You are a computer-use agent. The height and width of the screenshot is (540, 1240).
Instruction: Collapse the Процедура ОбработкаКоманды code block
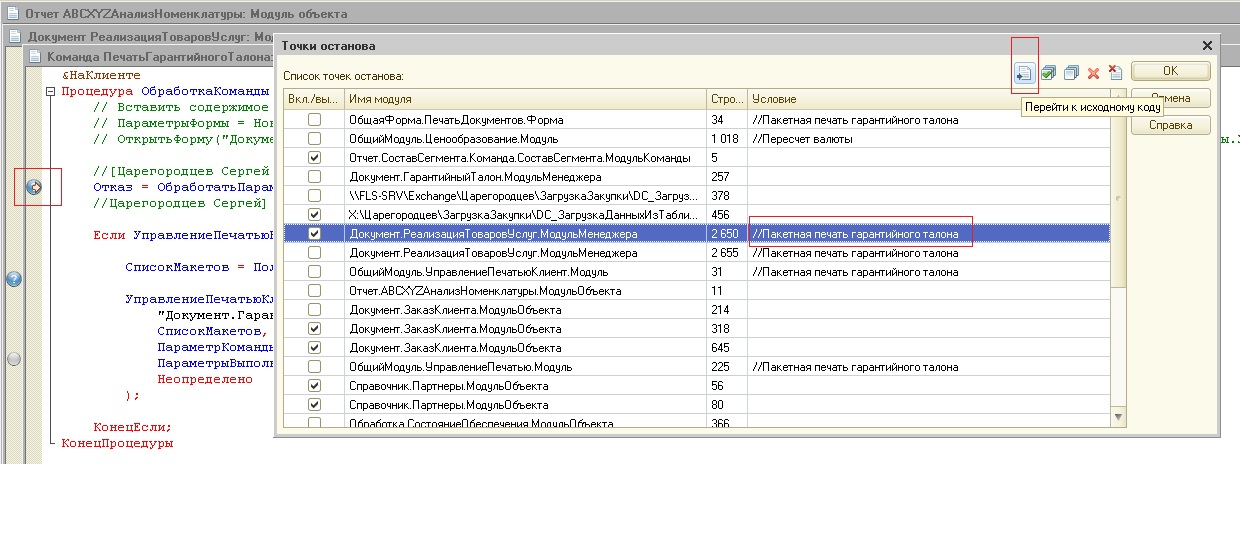click(x=52, y=91)
